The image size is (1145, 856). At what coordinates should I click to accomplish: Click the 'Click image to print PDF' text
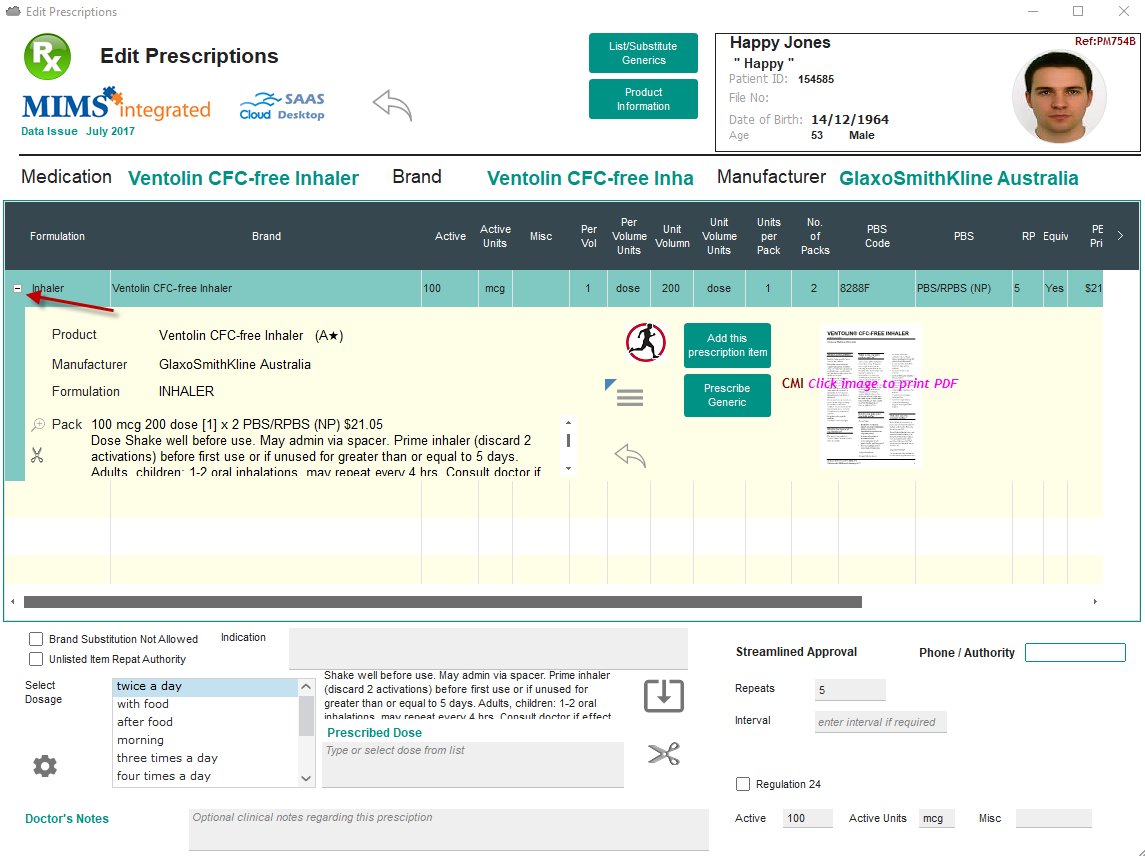click(882, 383)
